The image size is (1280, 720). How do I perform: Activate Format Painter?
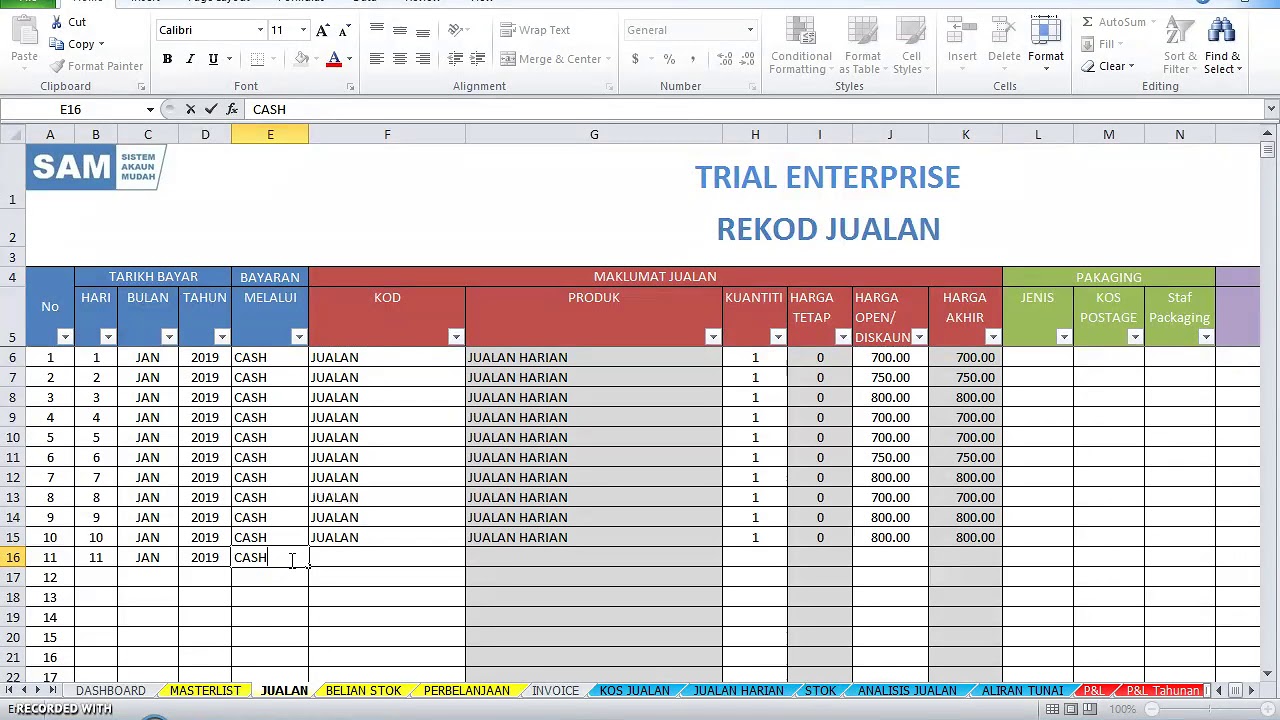tap(96, 66)
